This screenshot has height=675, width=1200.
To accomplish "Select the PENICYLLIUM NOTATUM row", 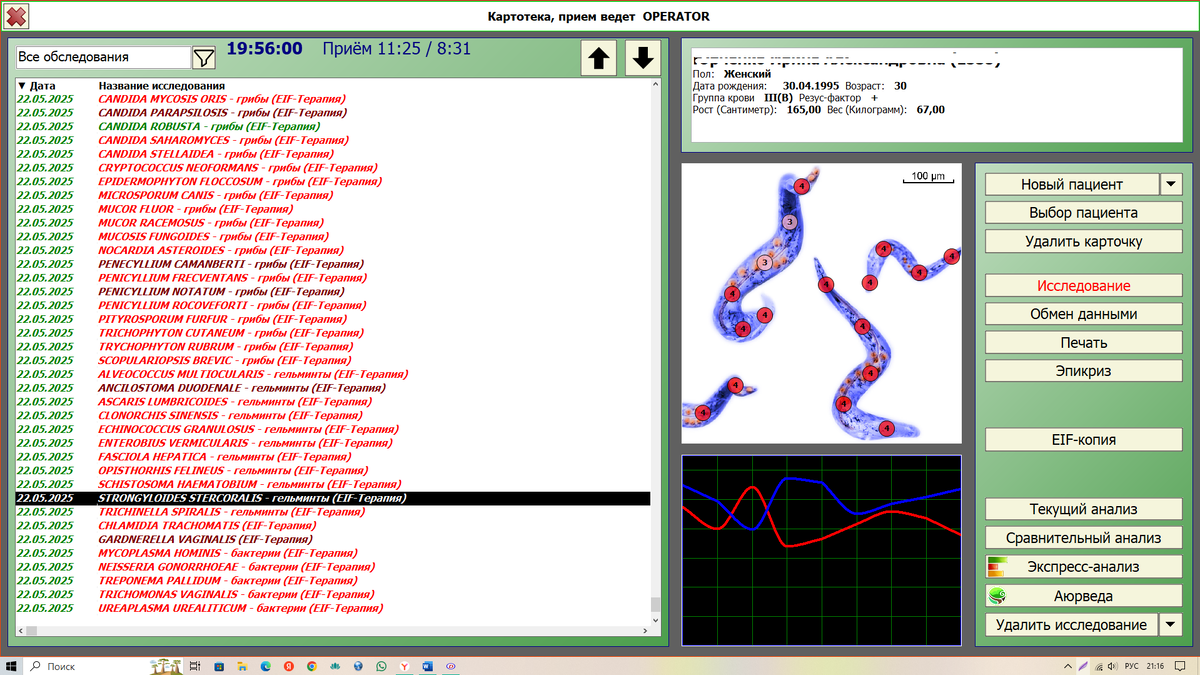I will 332,292.
